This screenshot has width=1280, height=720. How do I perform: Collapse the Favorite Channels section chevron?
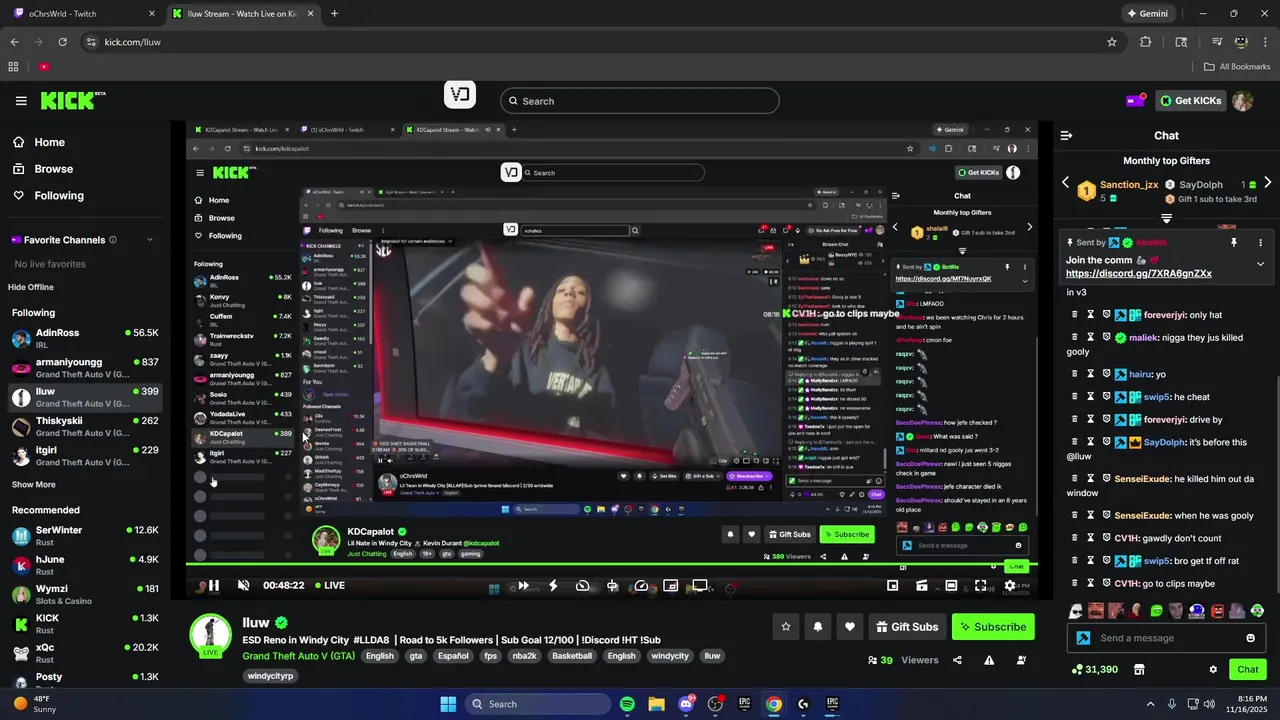[150, 240]
